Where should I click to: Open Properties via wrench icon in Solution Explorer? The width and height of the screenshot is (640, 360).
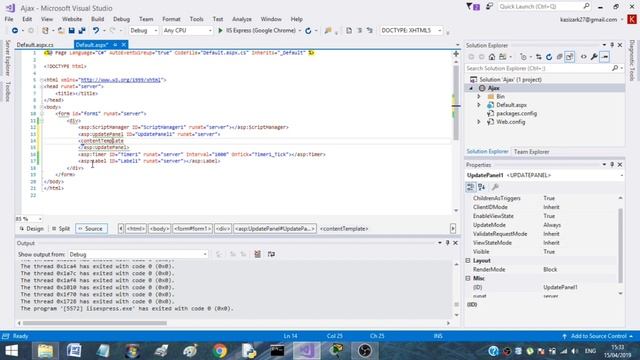(594, 57)
